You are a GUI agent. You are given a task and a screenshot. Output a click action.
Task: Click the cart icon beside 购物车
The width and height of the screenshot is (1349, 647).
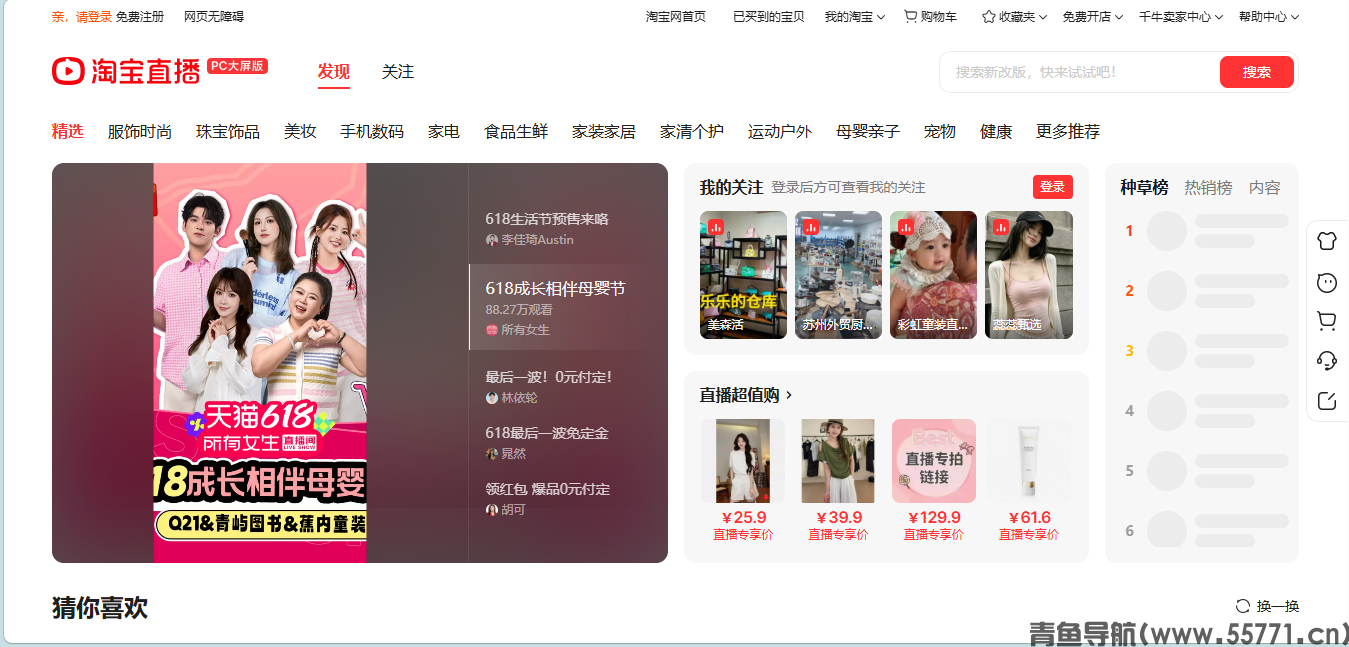(910, 16)
